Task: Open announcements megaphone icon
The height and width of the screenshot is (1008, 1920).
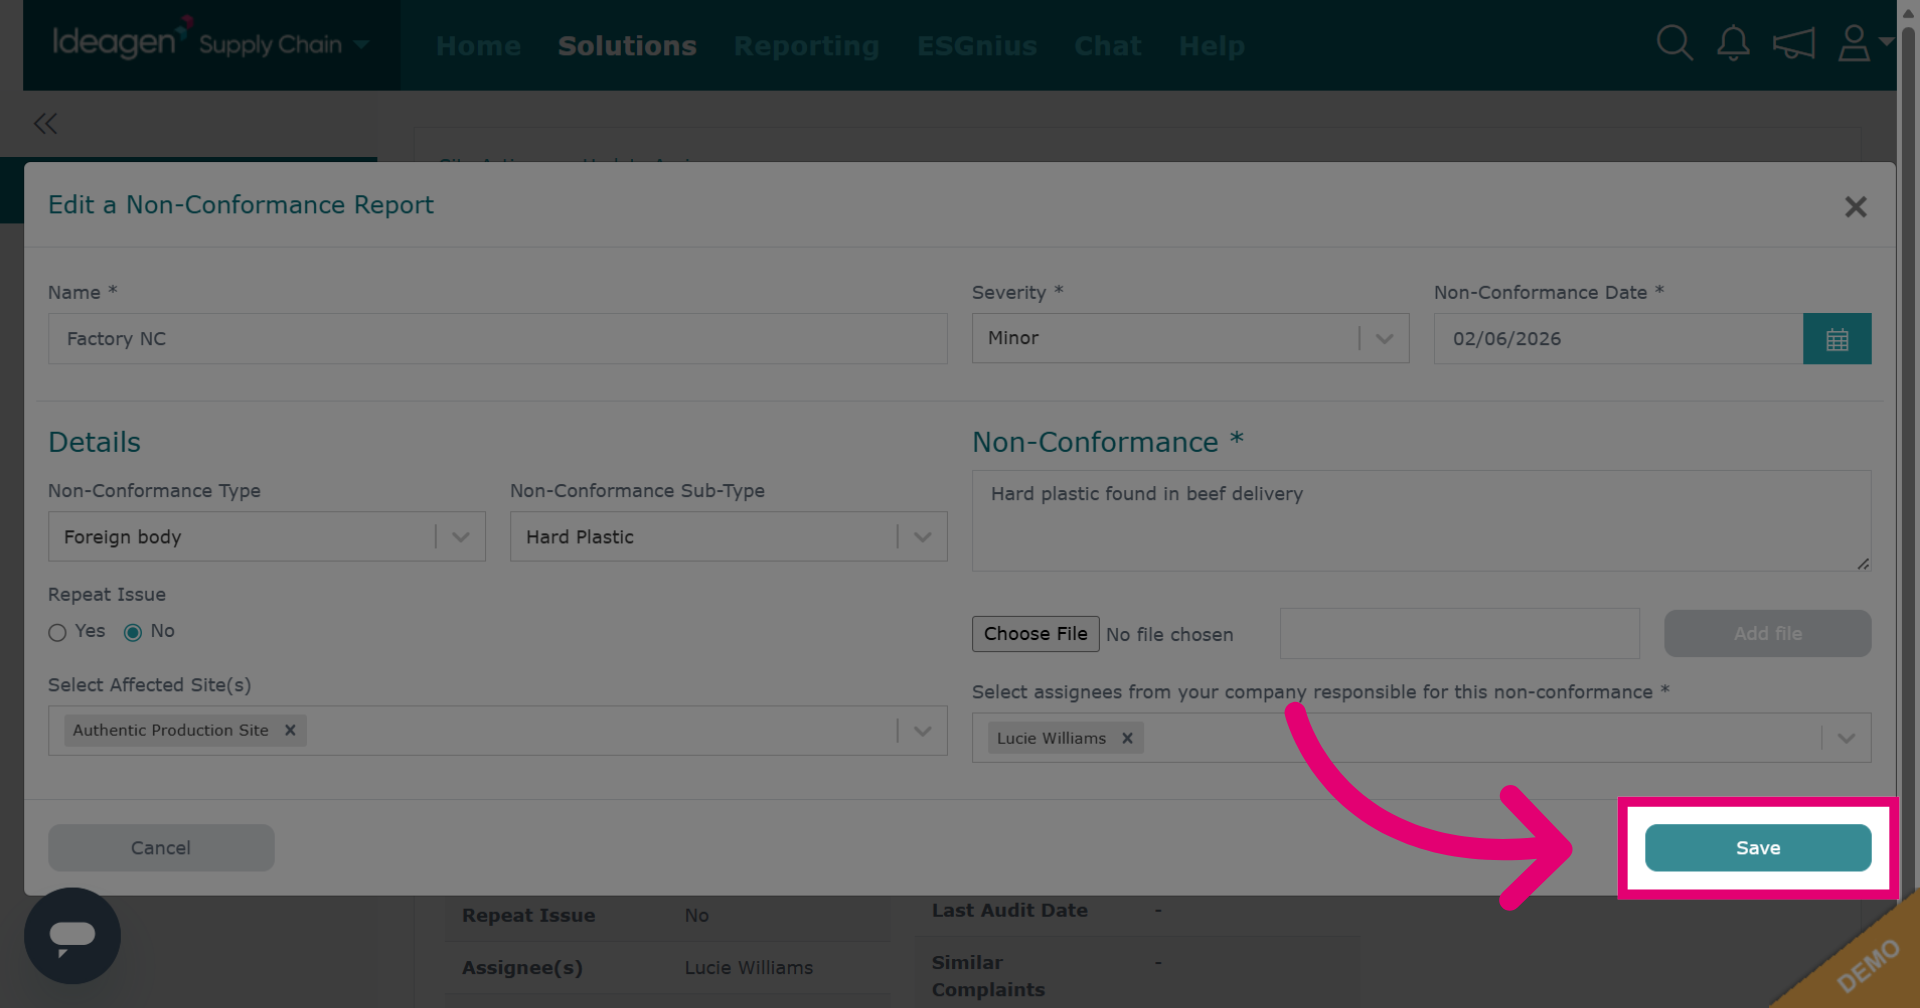Action: pyautogui.click(x=1793, y=44)
